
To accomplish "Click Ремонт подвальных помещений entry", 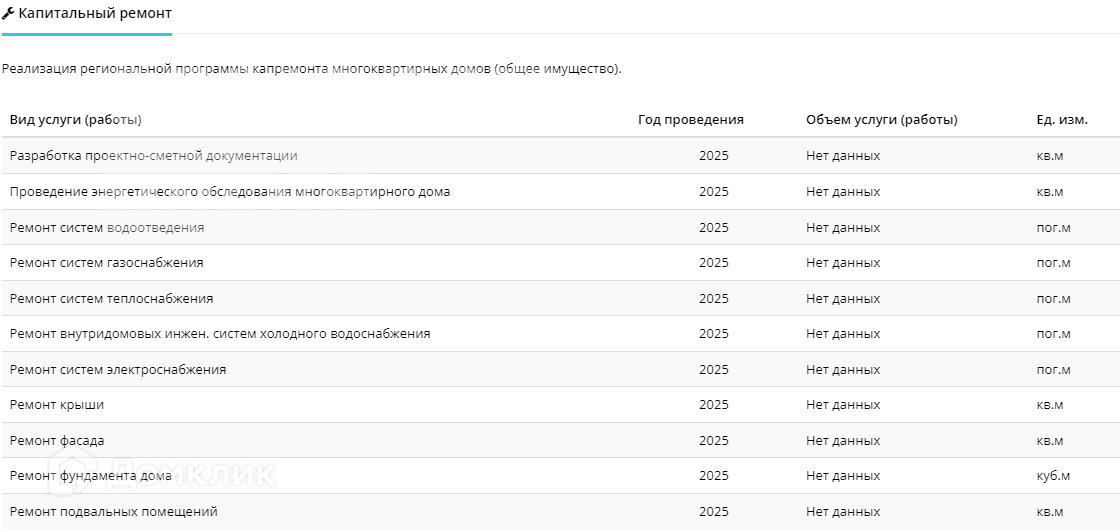I will click(114, 512).
